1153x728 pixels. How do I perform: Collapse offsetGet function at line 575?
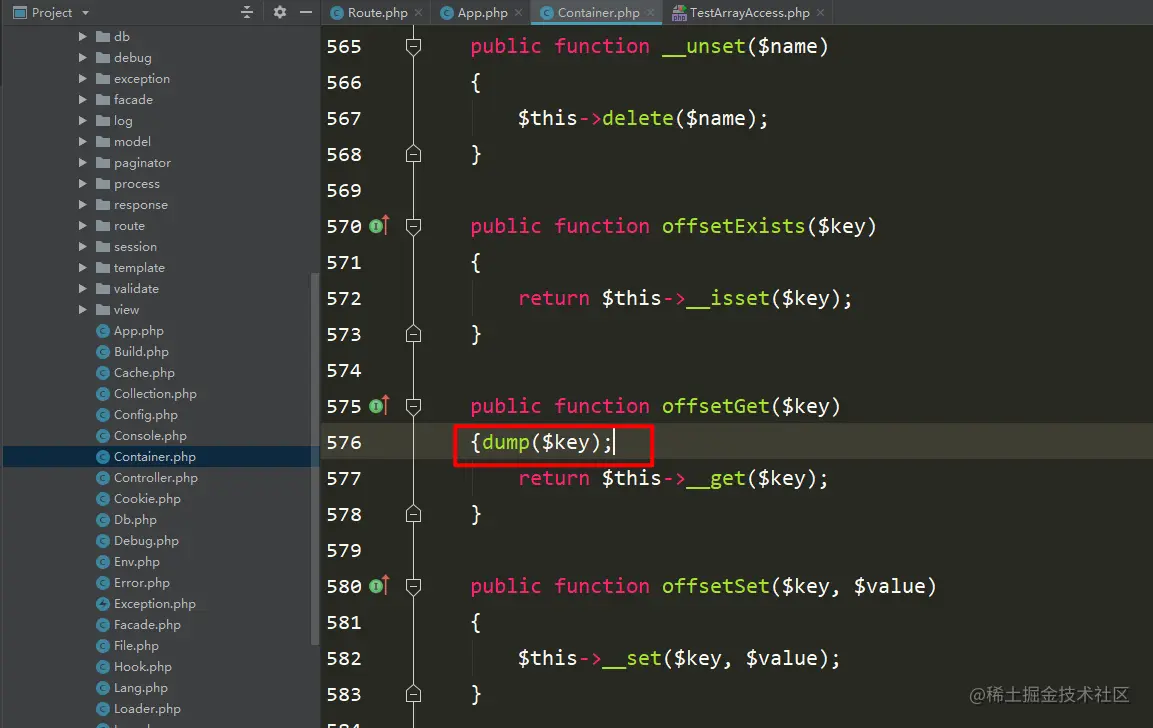[413, 407]
